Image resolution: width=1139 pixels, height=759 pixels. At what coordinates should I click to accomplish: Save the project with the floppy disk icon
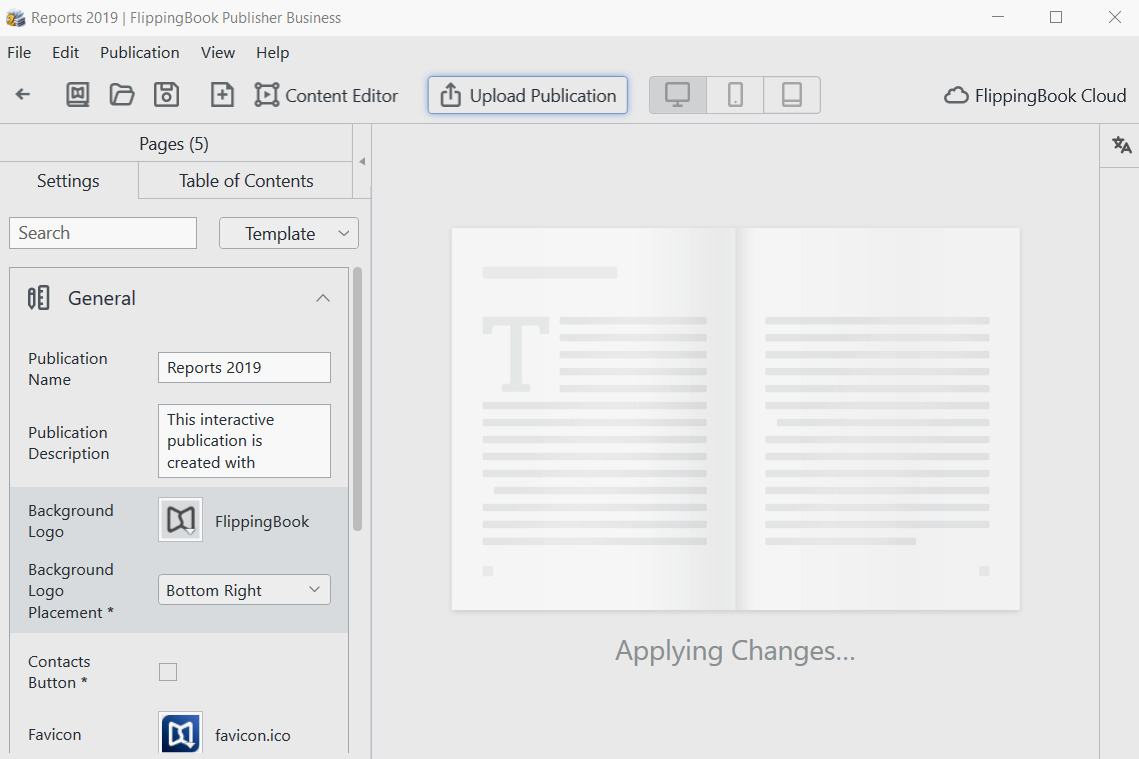[x=166, y=95]
